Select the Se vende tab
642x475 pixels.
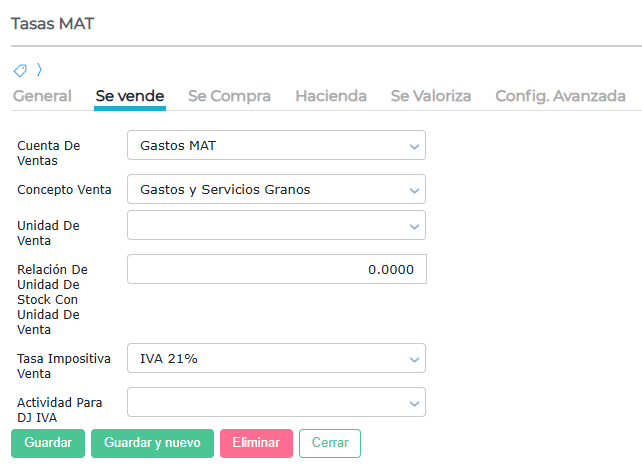130,96
